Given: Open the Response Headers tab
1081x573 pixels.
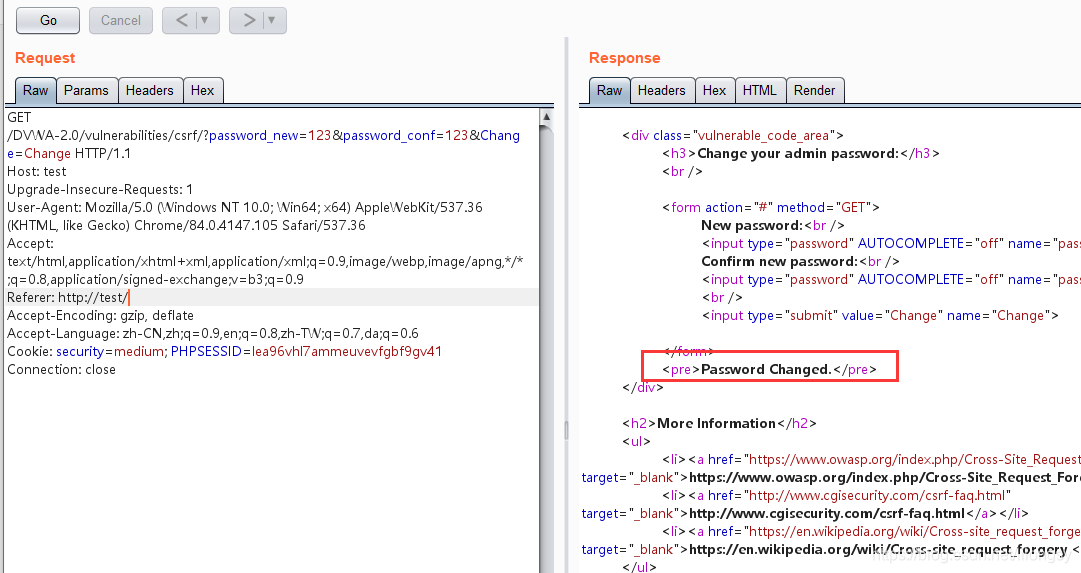Looking at the screenshot, I should 661,90.
